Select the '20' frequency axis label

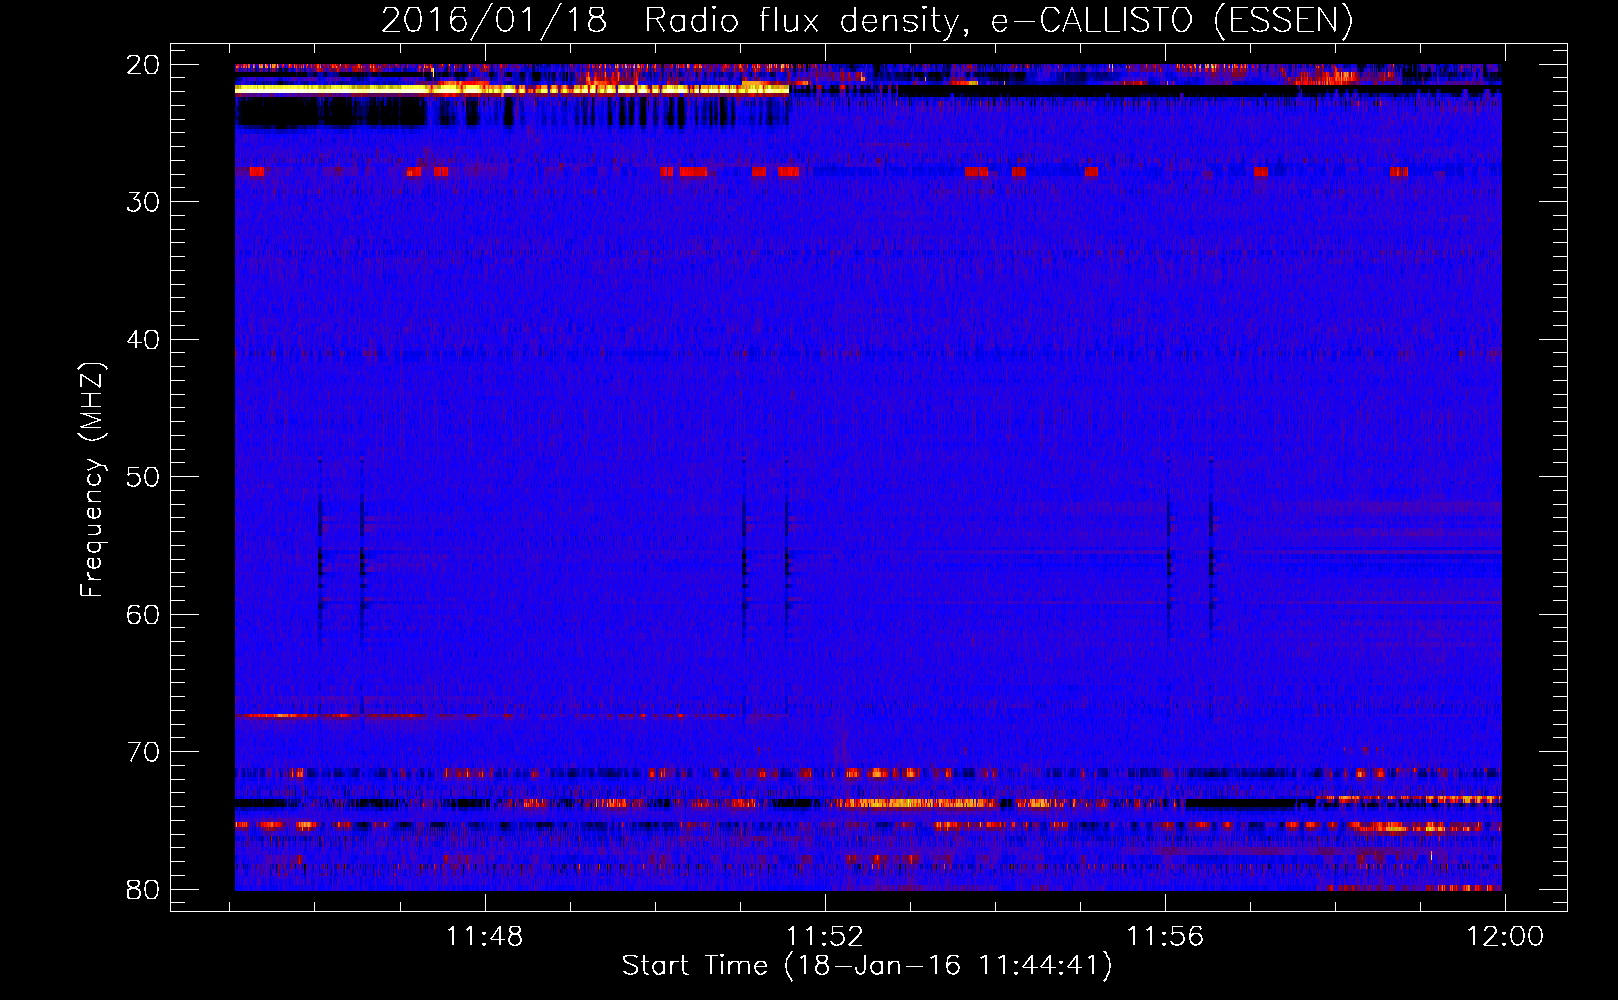point(144,65)
